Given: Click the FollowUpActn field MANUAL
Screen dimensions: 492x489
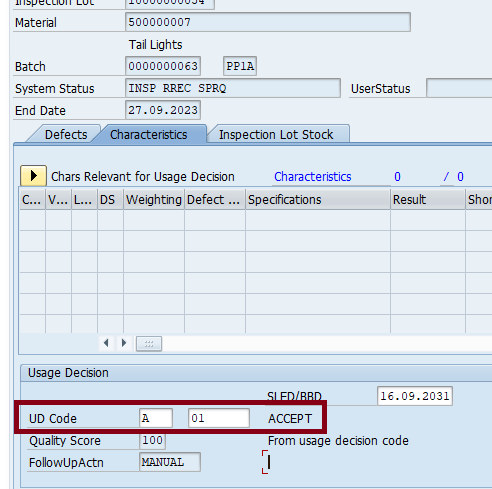Looking at the screenshot, I should point(170,462).
